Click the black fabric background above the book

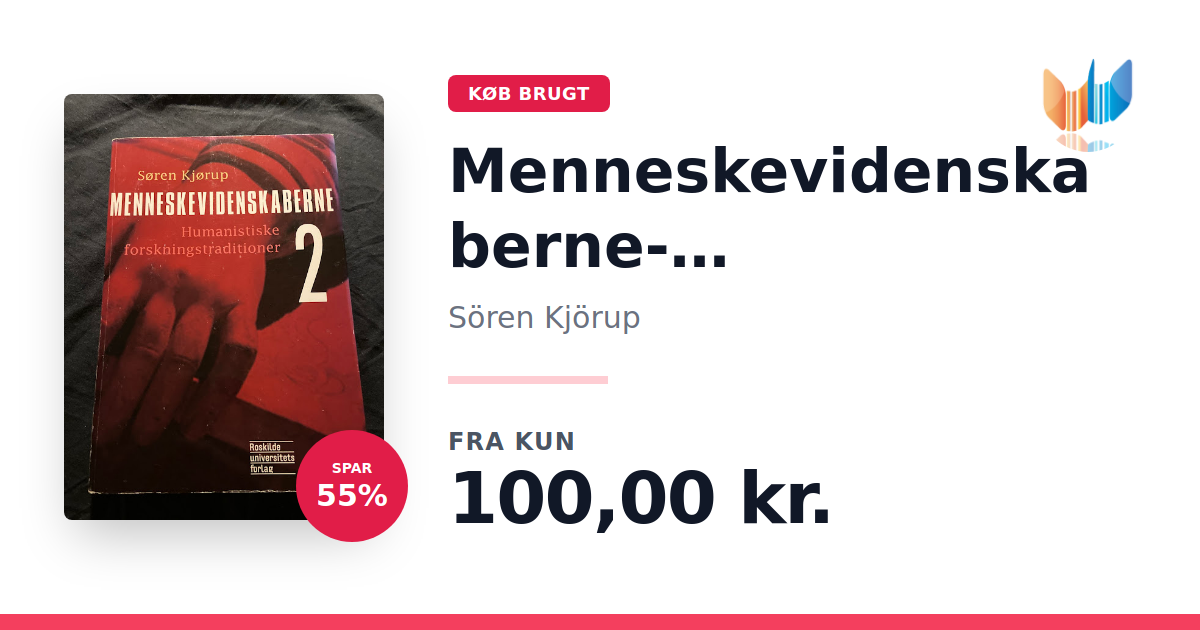[x=224, y=113]
